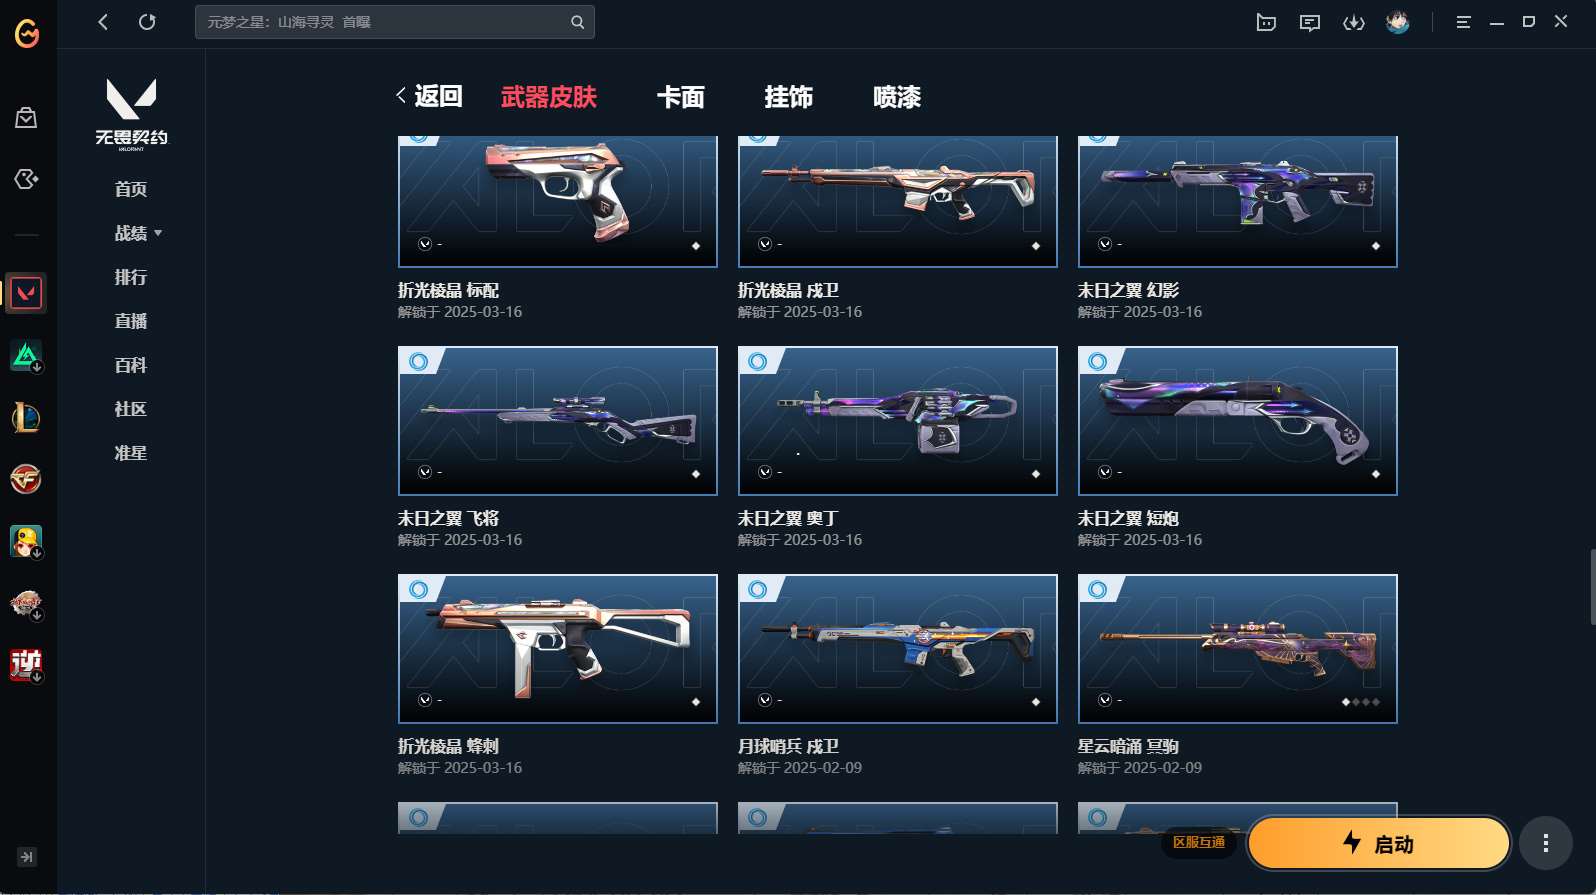Select the League of Legends sidebar icon
Image resolution: width=1596 pixels, height=895 pixels.
(26, 417)
